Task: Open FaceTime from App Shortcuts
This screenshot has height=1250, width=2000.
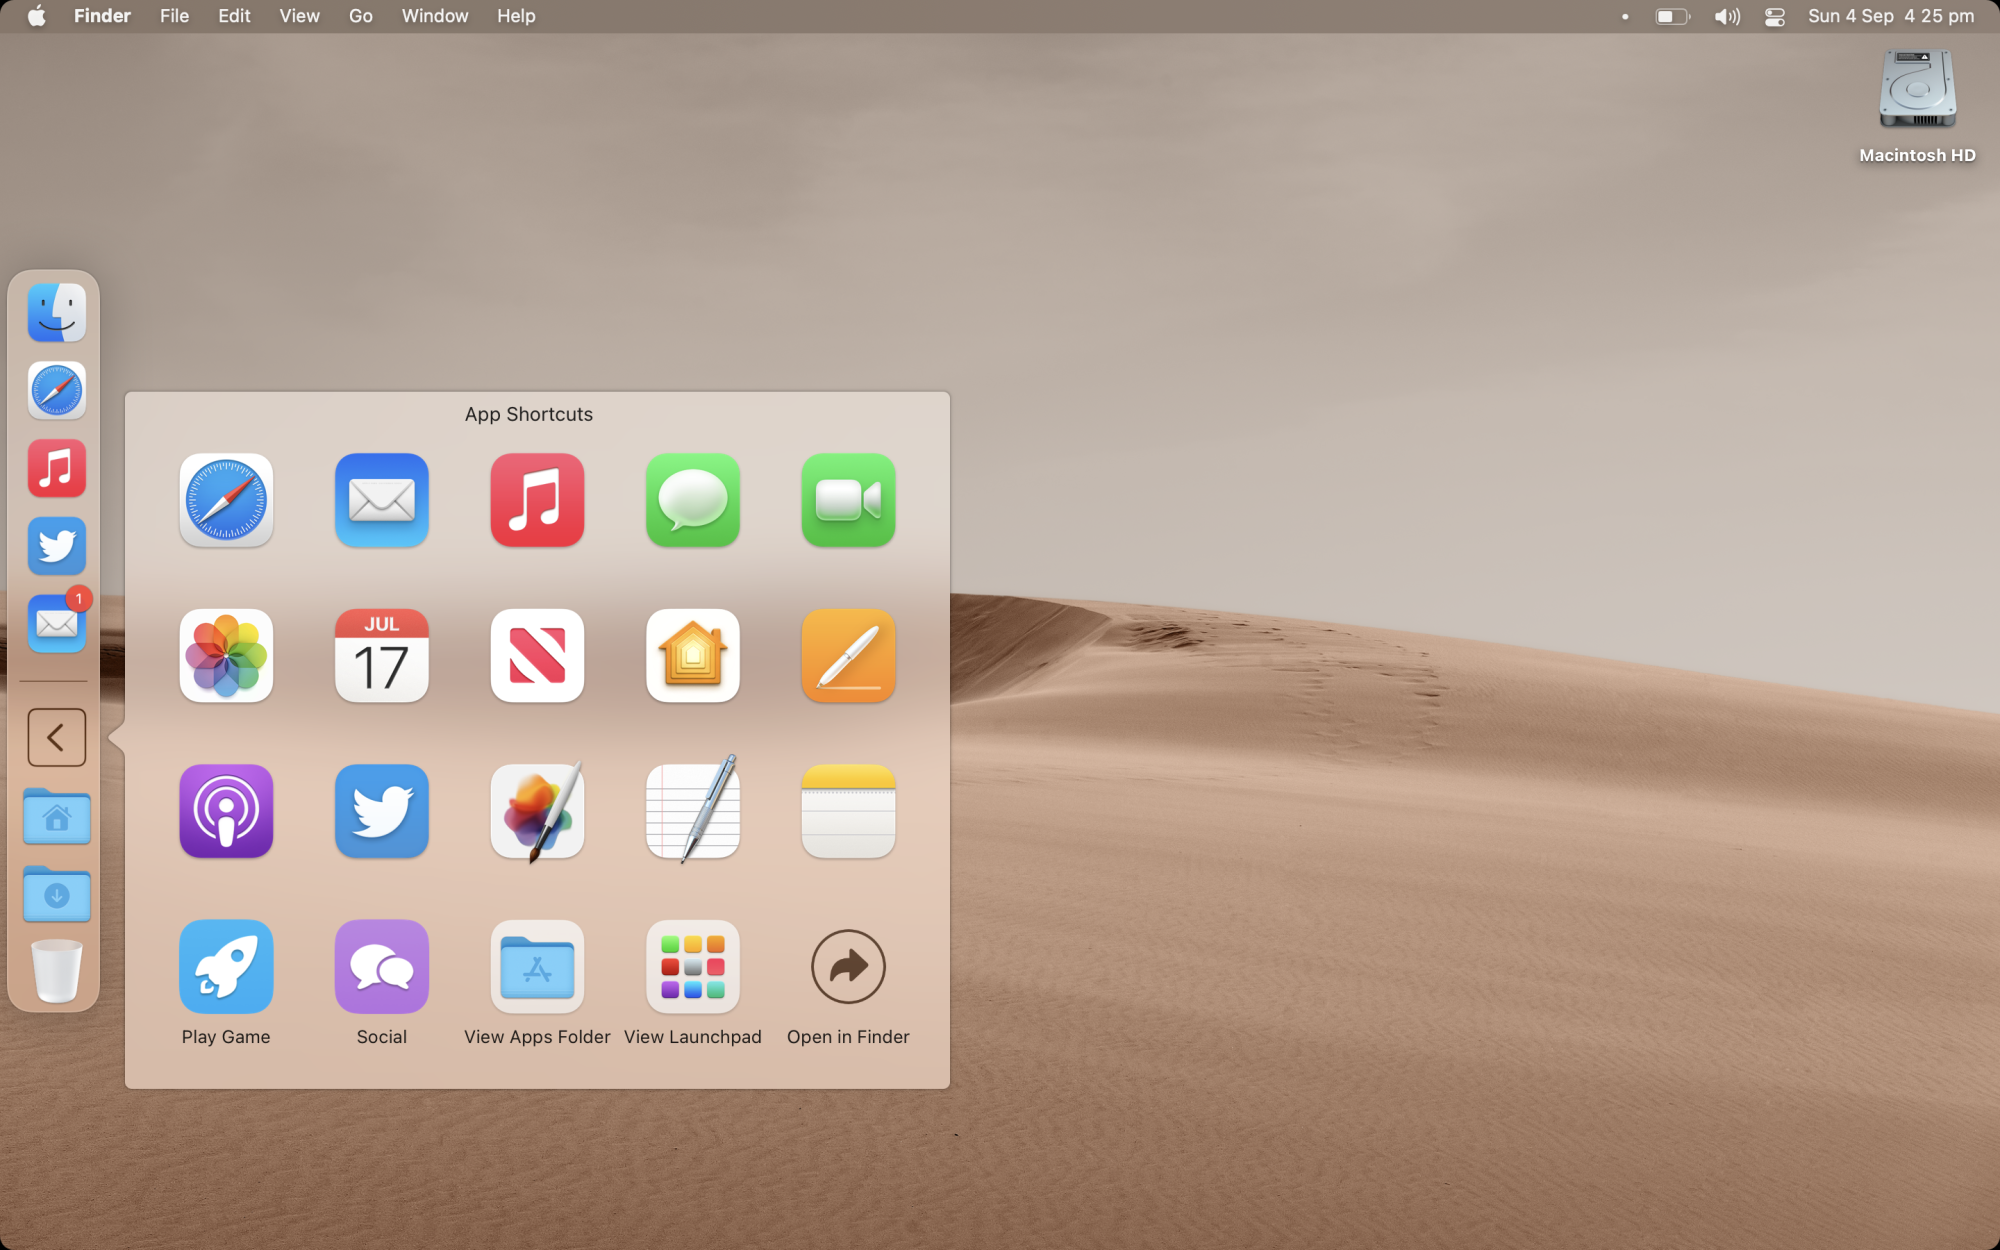Action: pyautogui.click(x=848, y=500)
